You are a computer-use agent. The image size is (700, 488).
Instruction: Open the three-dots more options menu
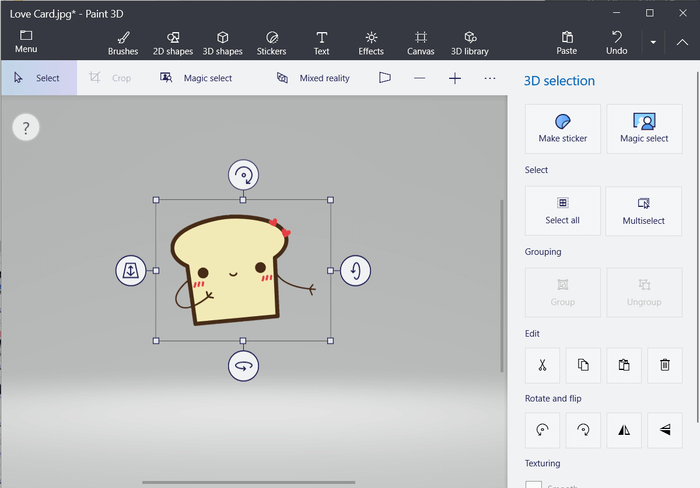pyautogui.click(x=490, y=78)
